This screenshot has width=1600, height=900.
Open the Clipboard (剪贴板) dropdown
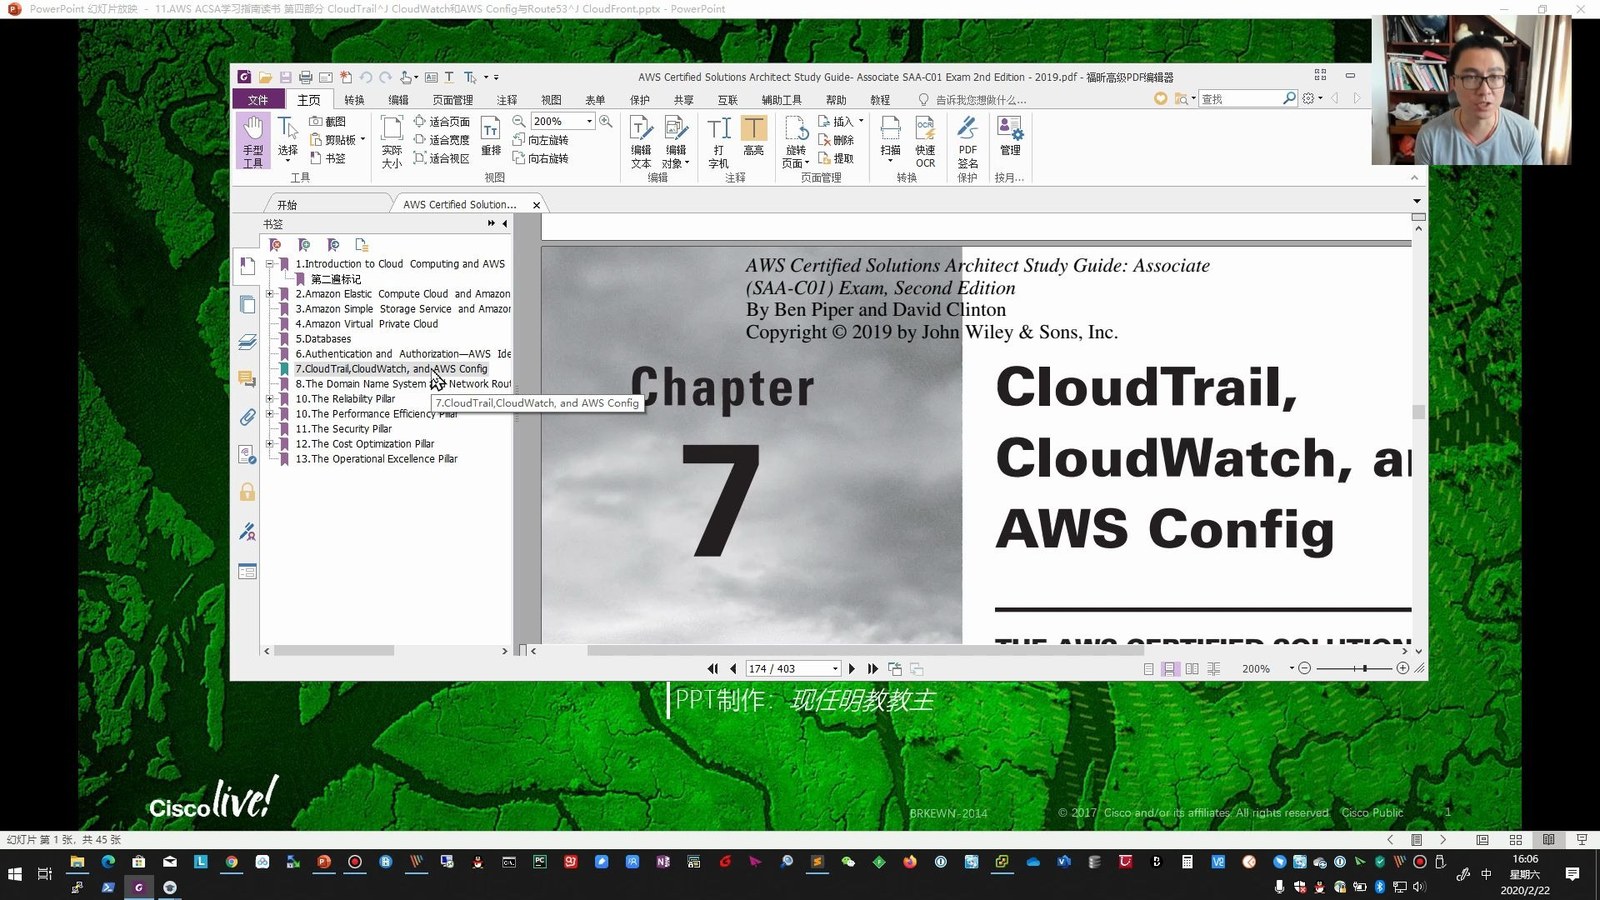click(x=363, y=140)
